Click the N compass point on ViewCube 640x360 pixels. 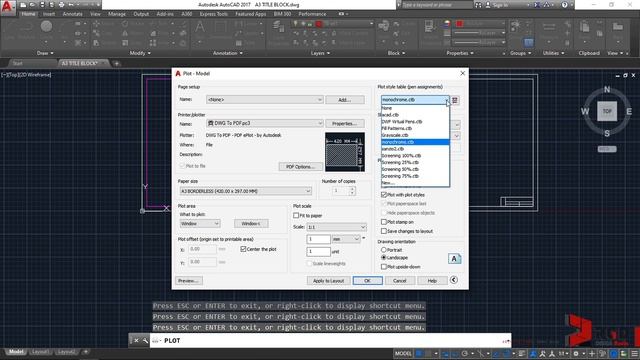(x=607, y=89)
